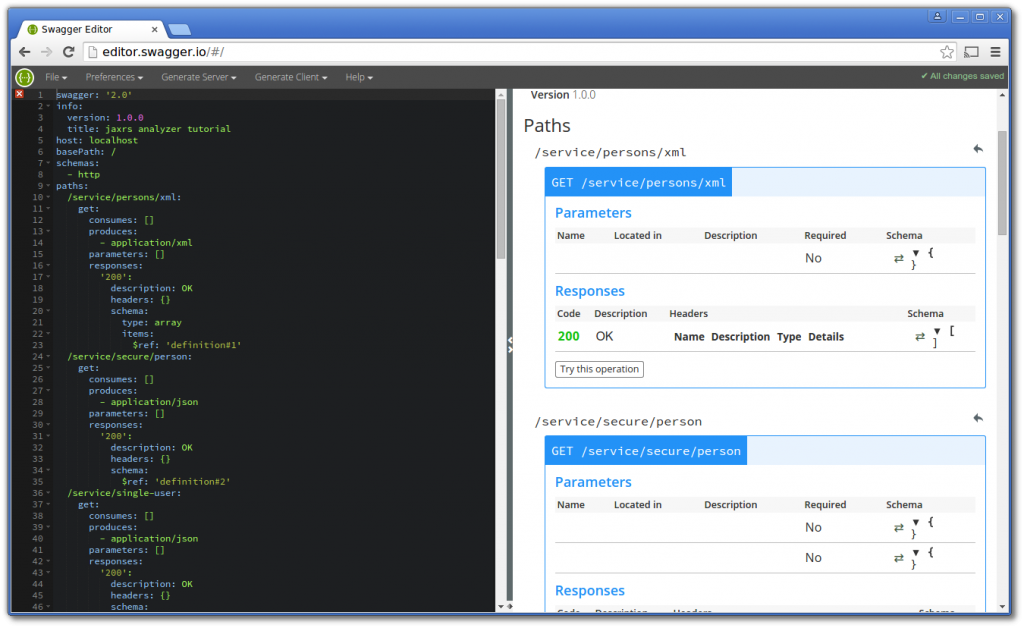Screen dimensions: 1024x628
Task: Click the Try this operation button
Action: pyautogui.click(x=598, y=369)
